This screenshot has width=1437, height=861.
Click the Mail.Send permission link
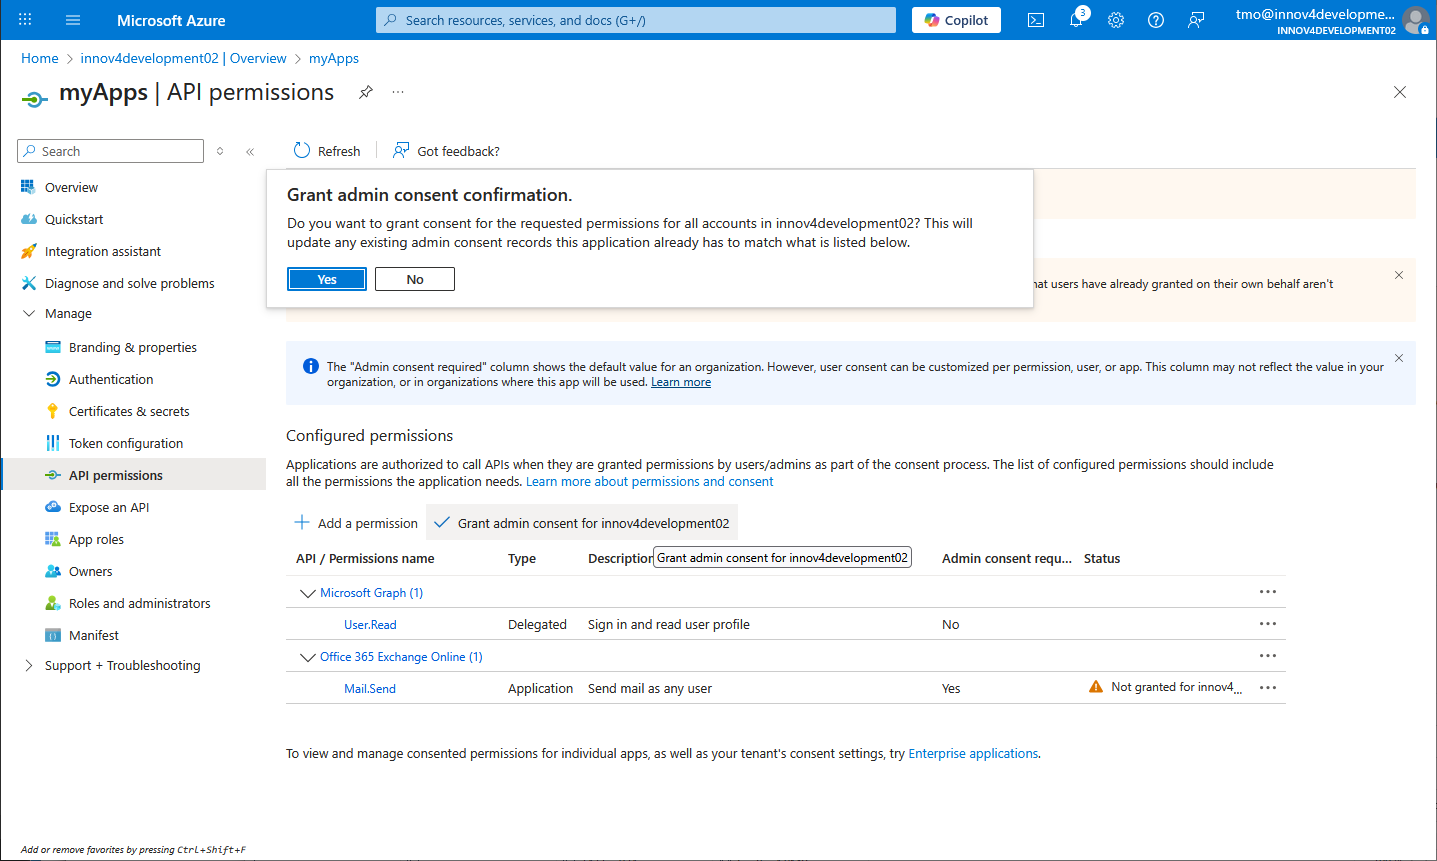370,689
